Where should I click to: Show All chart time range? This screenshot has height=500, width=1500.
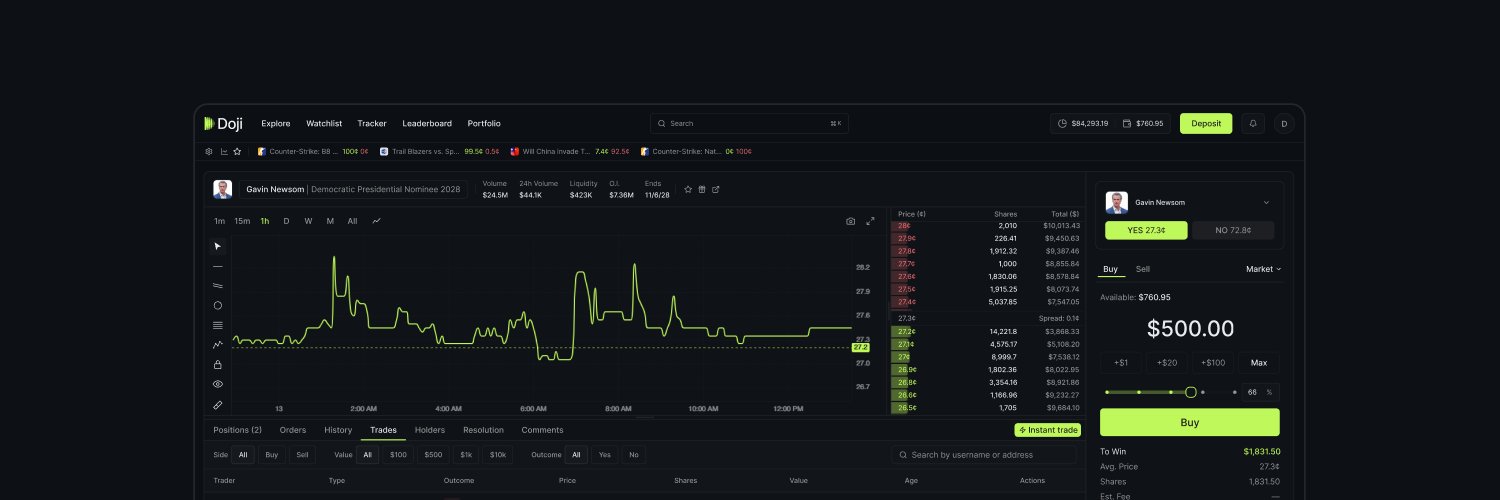tap(352, 221)
